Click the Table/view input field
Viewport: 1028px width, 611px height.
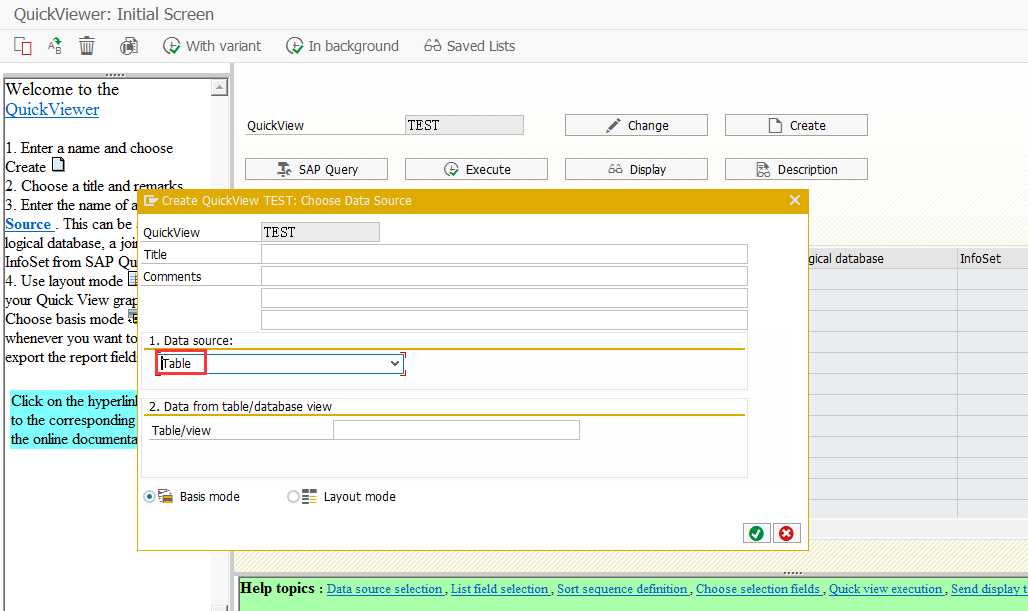pos(456,430)
